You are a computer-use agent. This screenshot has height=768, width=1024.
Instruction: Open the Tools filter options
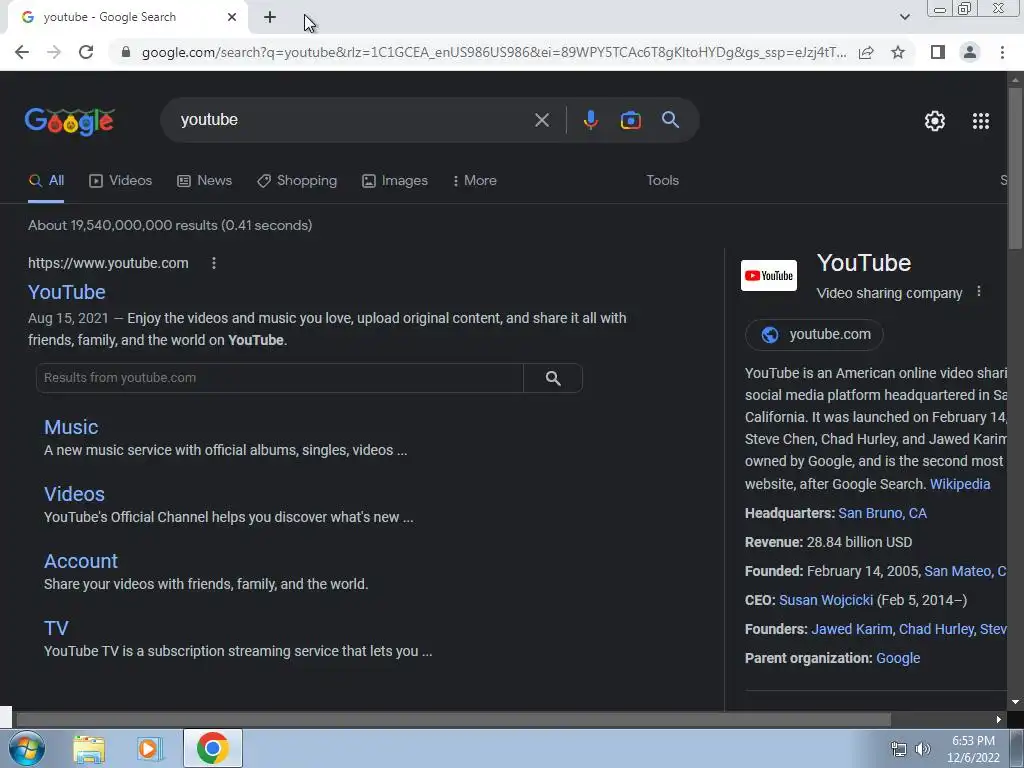[x=662, y=180]
